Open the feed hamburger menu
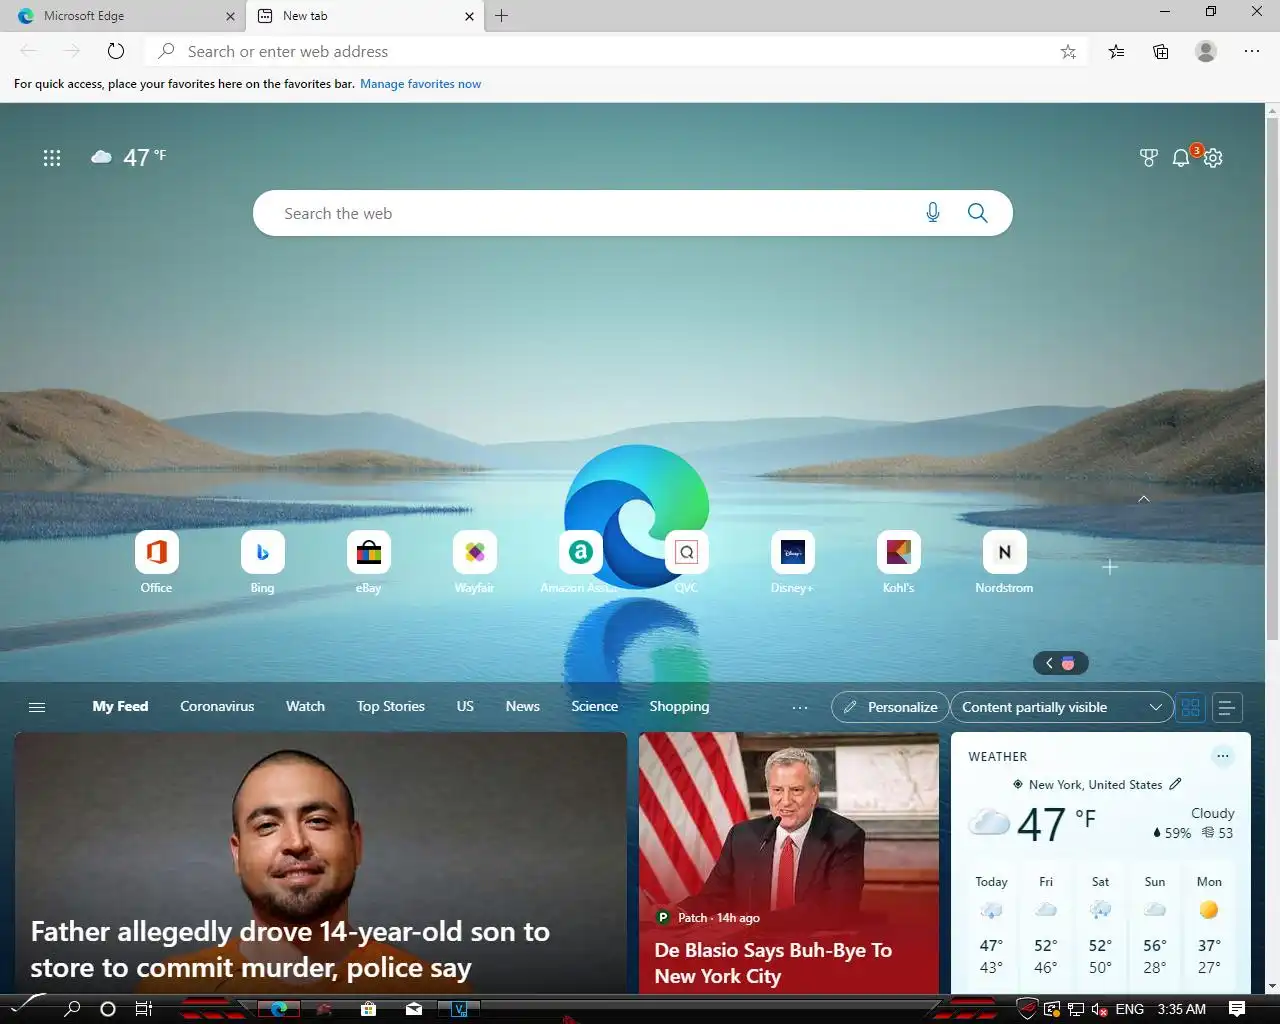1280x1024 pixels. pos(37,707)
